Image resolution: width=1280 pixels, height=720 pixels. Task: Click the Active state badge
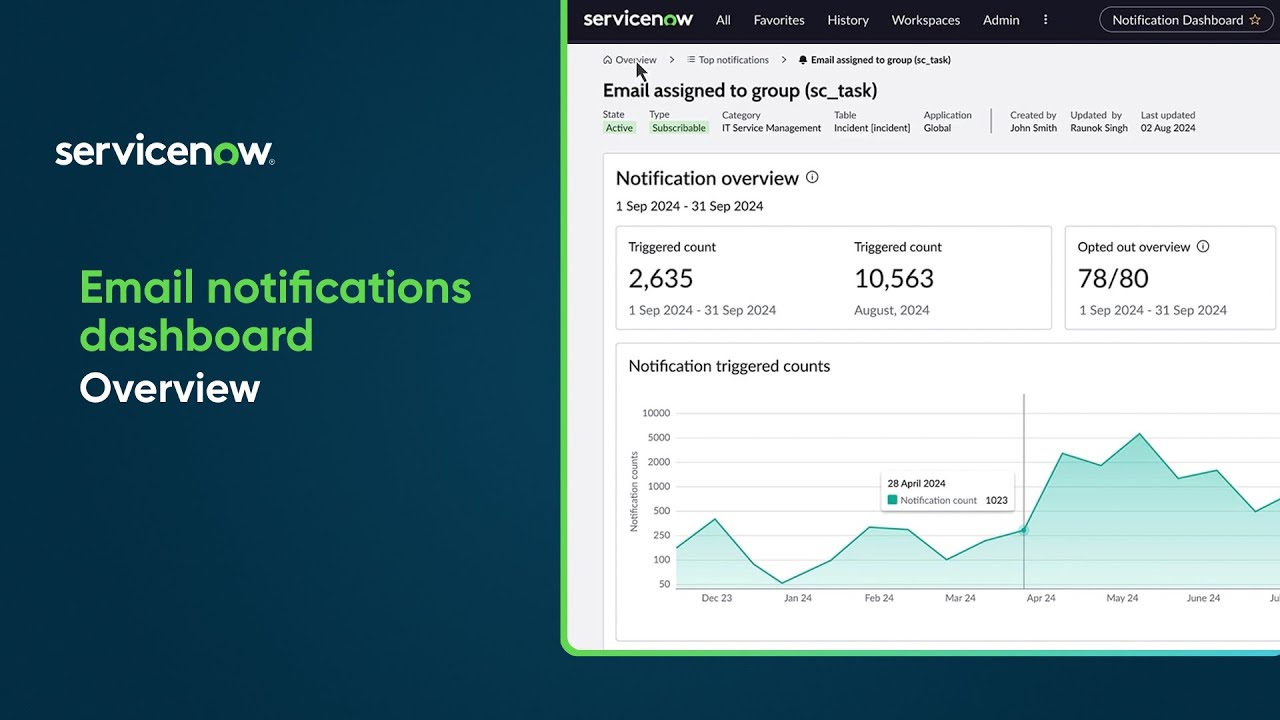[619, 128]
